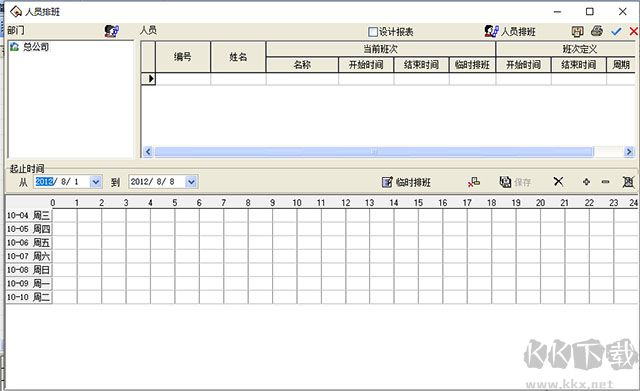Click the 编号 column header
This screenshot has width=640, height=391.
tap(183, 57)
